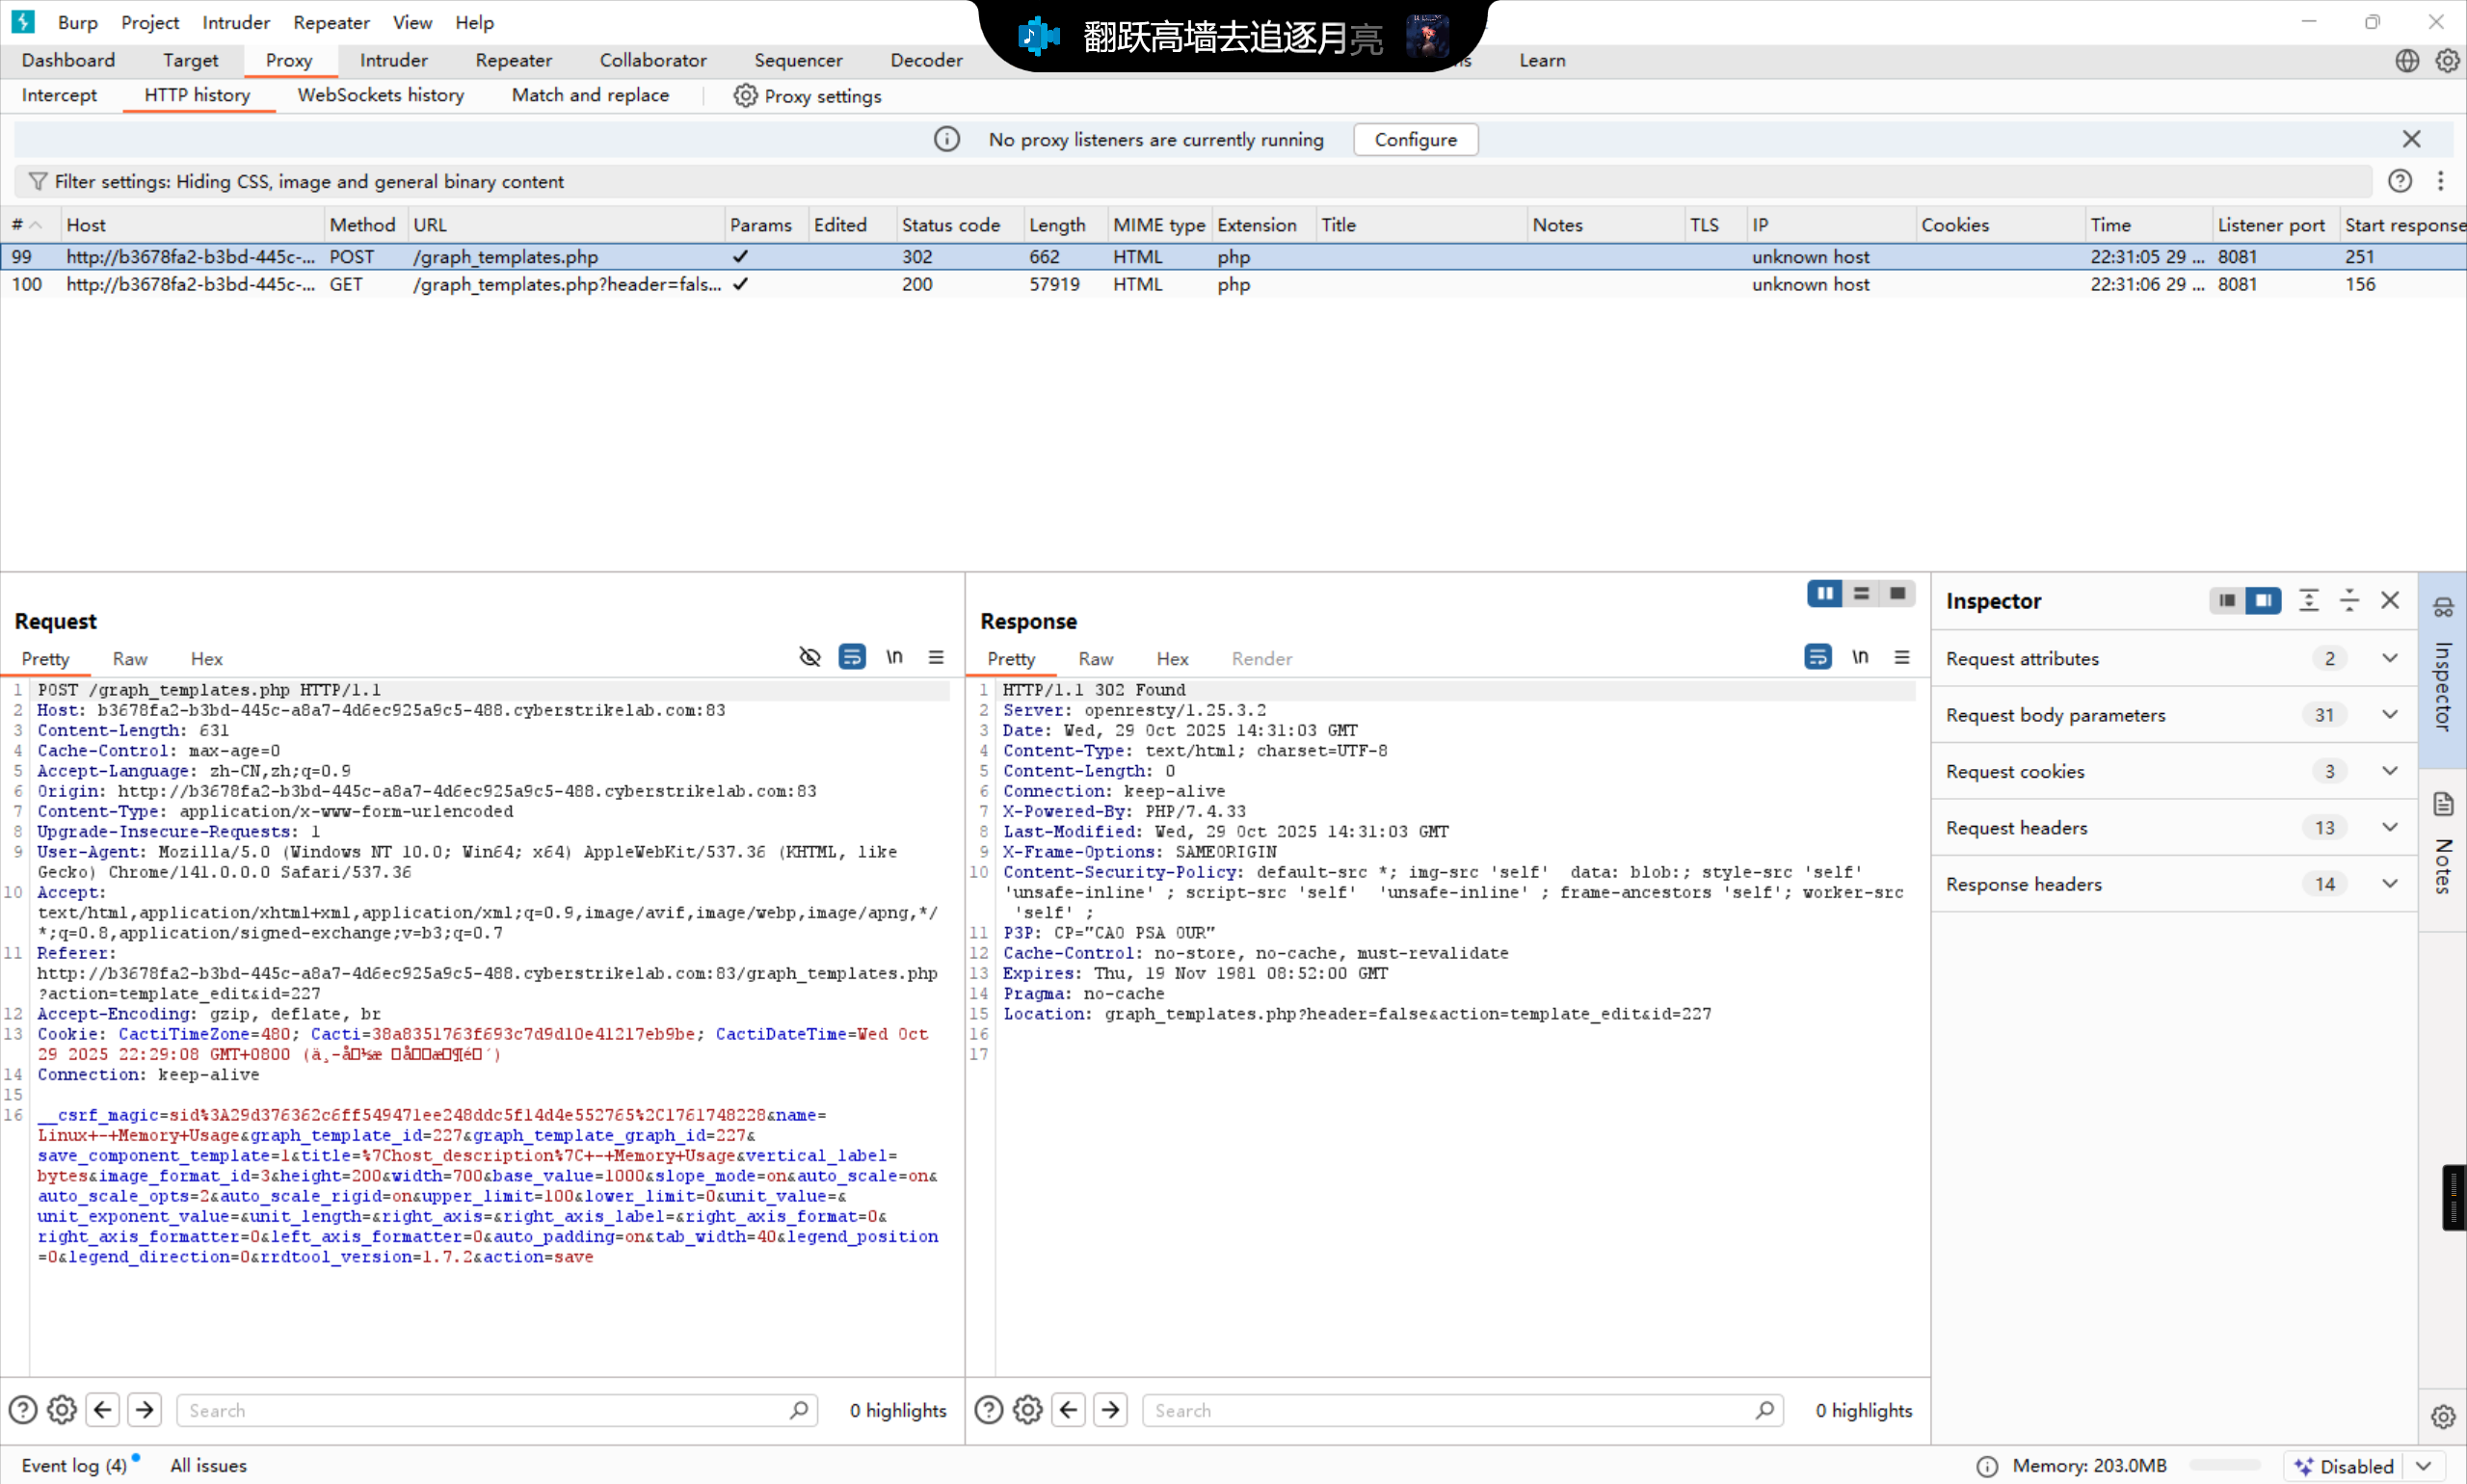Expand Response headers section
The image size is (2467, 1484).
tap(2389, 884)
